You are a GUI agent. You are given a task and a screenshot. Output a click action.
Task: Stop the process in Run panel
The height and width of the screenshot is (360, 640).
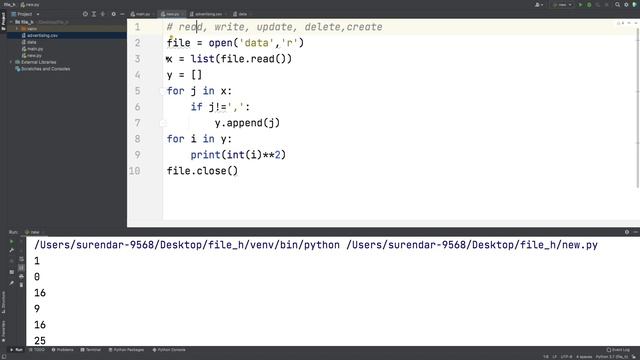11,261
